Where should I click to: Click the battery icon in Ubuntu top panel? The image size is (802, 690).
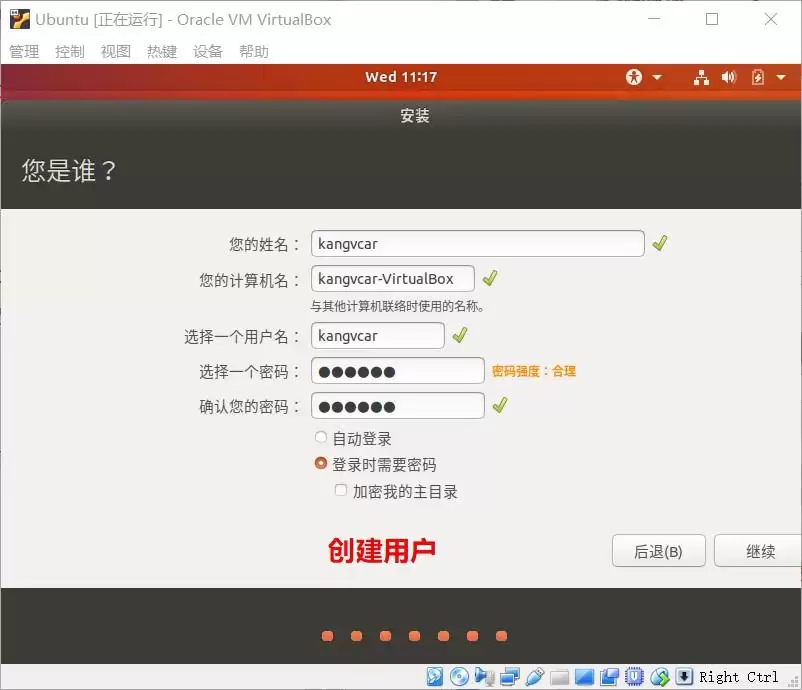click(x=758, y=76)
